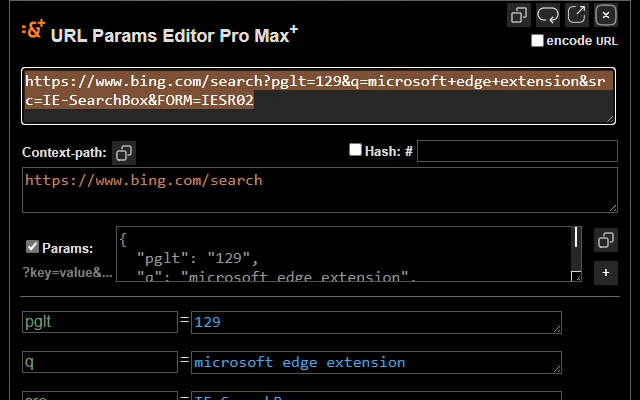Image resolution: width=640 pixels, height=400 pixels.
Task: Click the Context-path text area
Action: click(x=320, y=190)
